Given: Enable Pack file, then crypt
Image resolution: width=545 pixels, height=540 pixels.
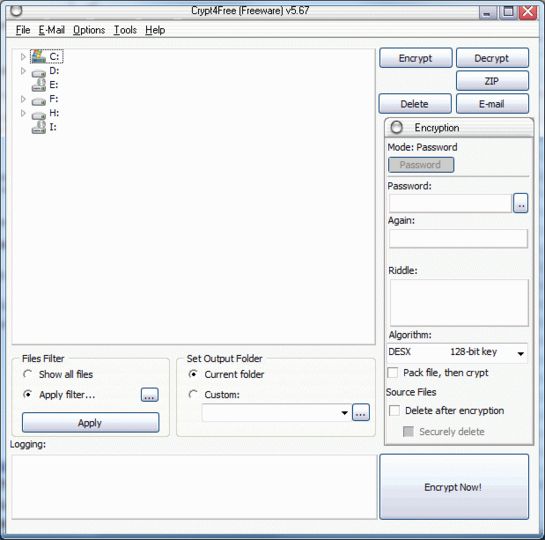Looking at the screenshot, I should pyautogui.click(x=393, y=373).
